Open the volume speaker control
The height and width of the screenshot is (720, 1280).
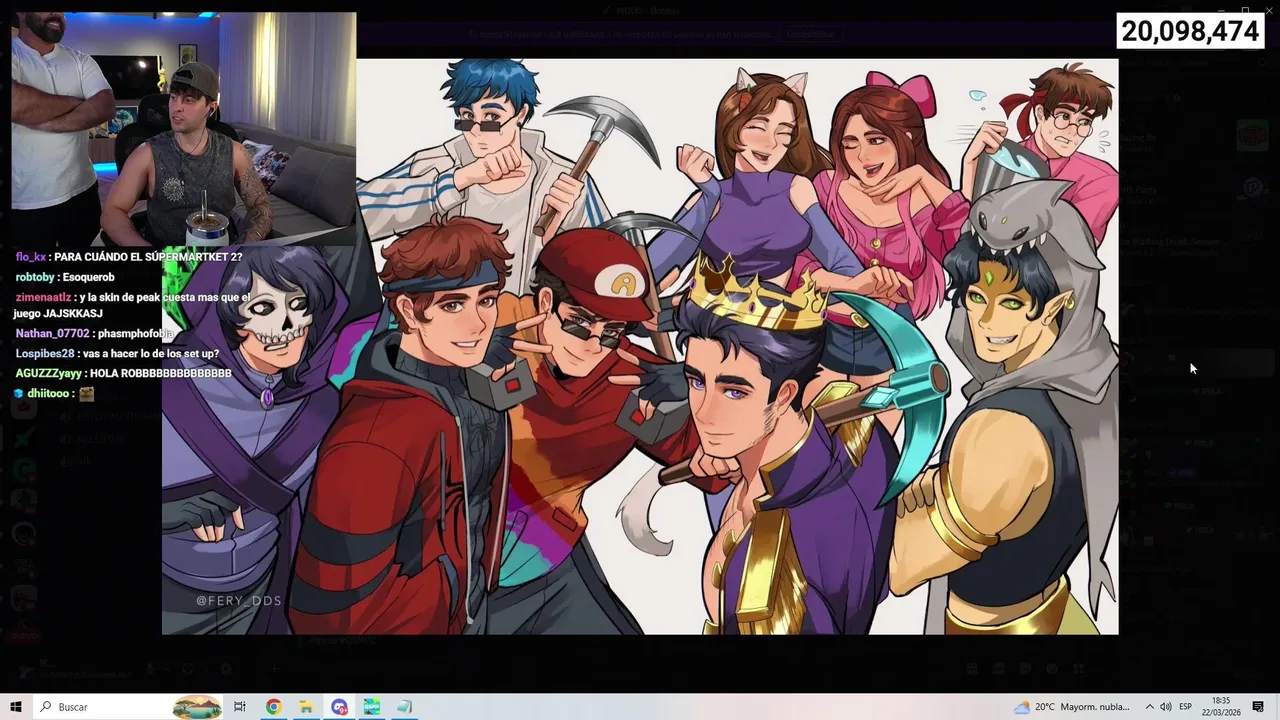click(x=1166, y=707)
